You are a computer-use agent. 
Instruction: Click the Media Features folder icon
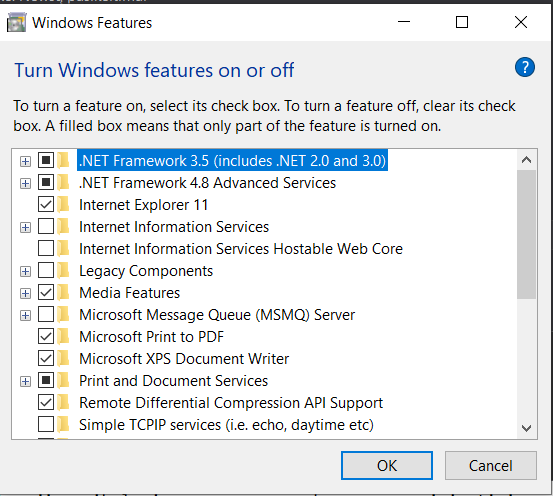[x=63, y=292]
